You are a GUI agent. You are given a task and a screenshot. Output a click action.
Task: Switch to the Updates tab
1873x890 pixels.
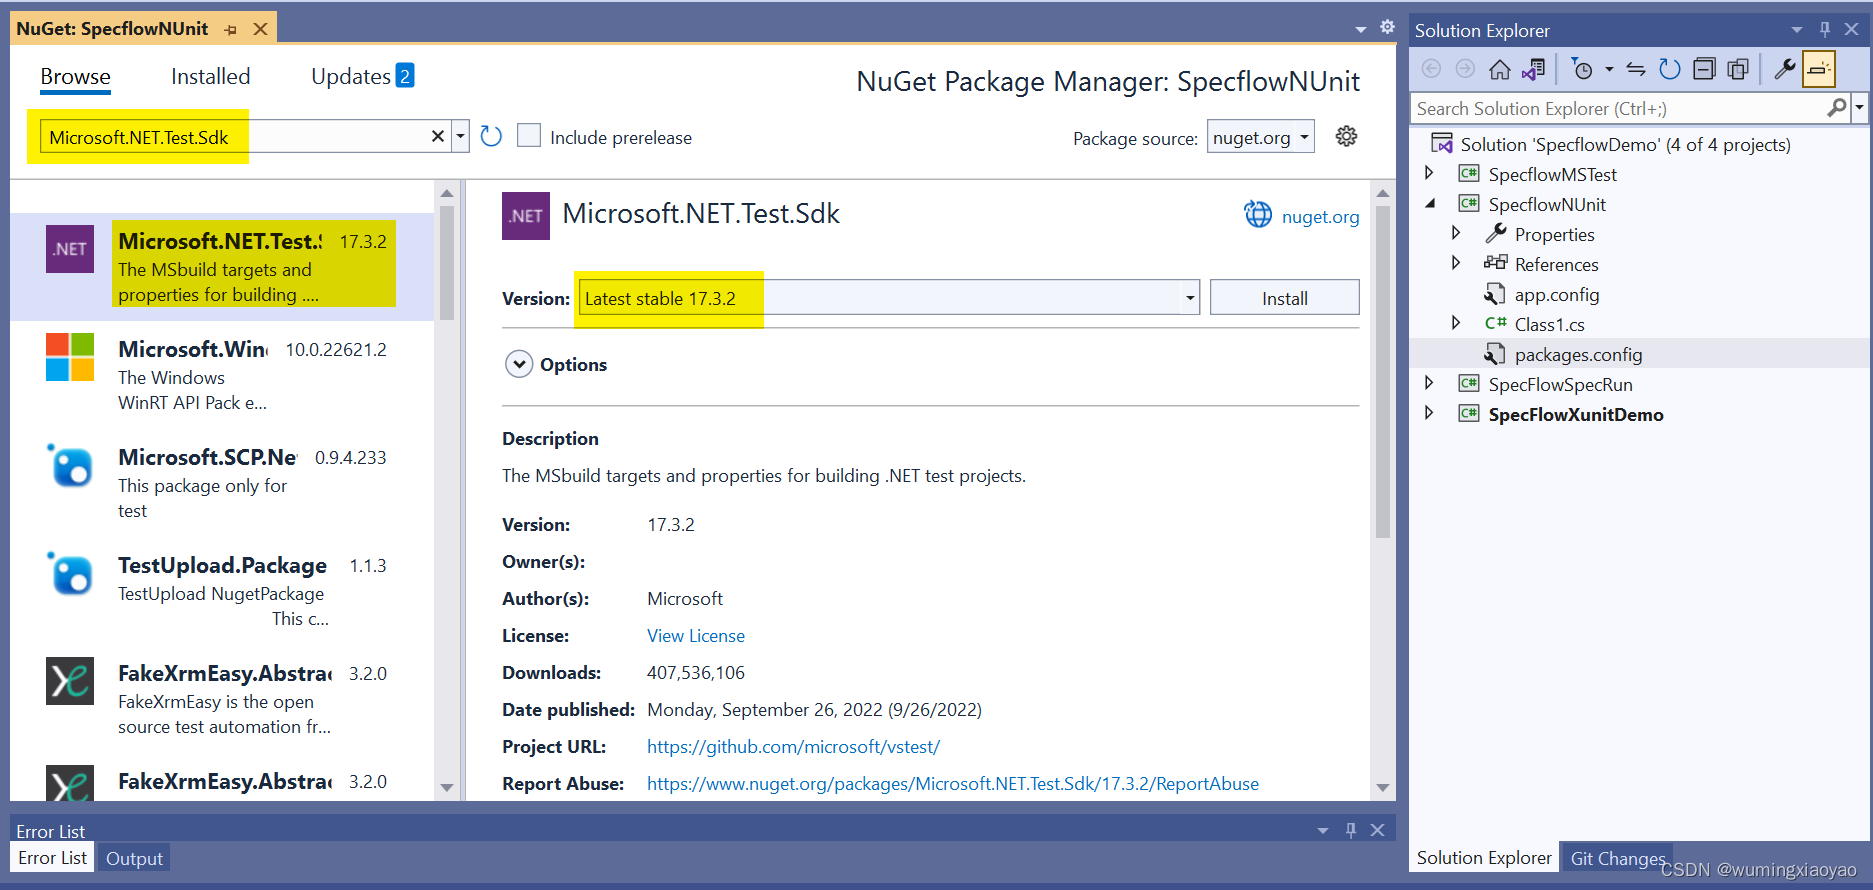pos(362,77)
